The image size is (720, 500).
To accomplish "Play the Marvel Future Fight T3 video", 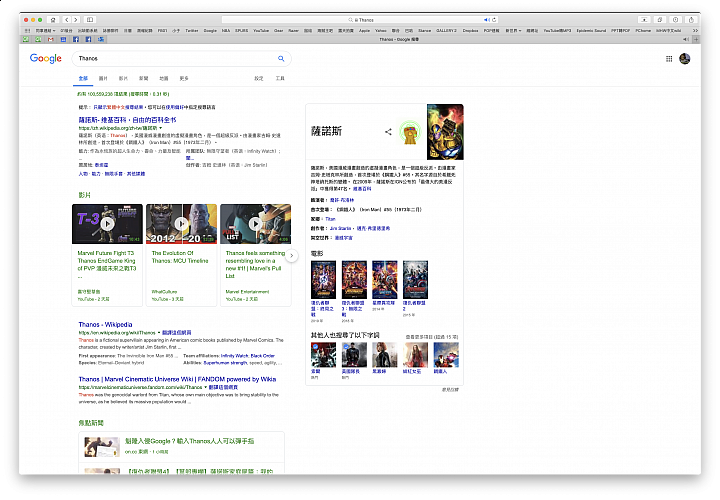I will 107,224.
